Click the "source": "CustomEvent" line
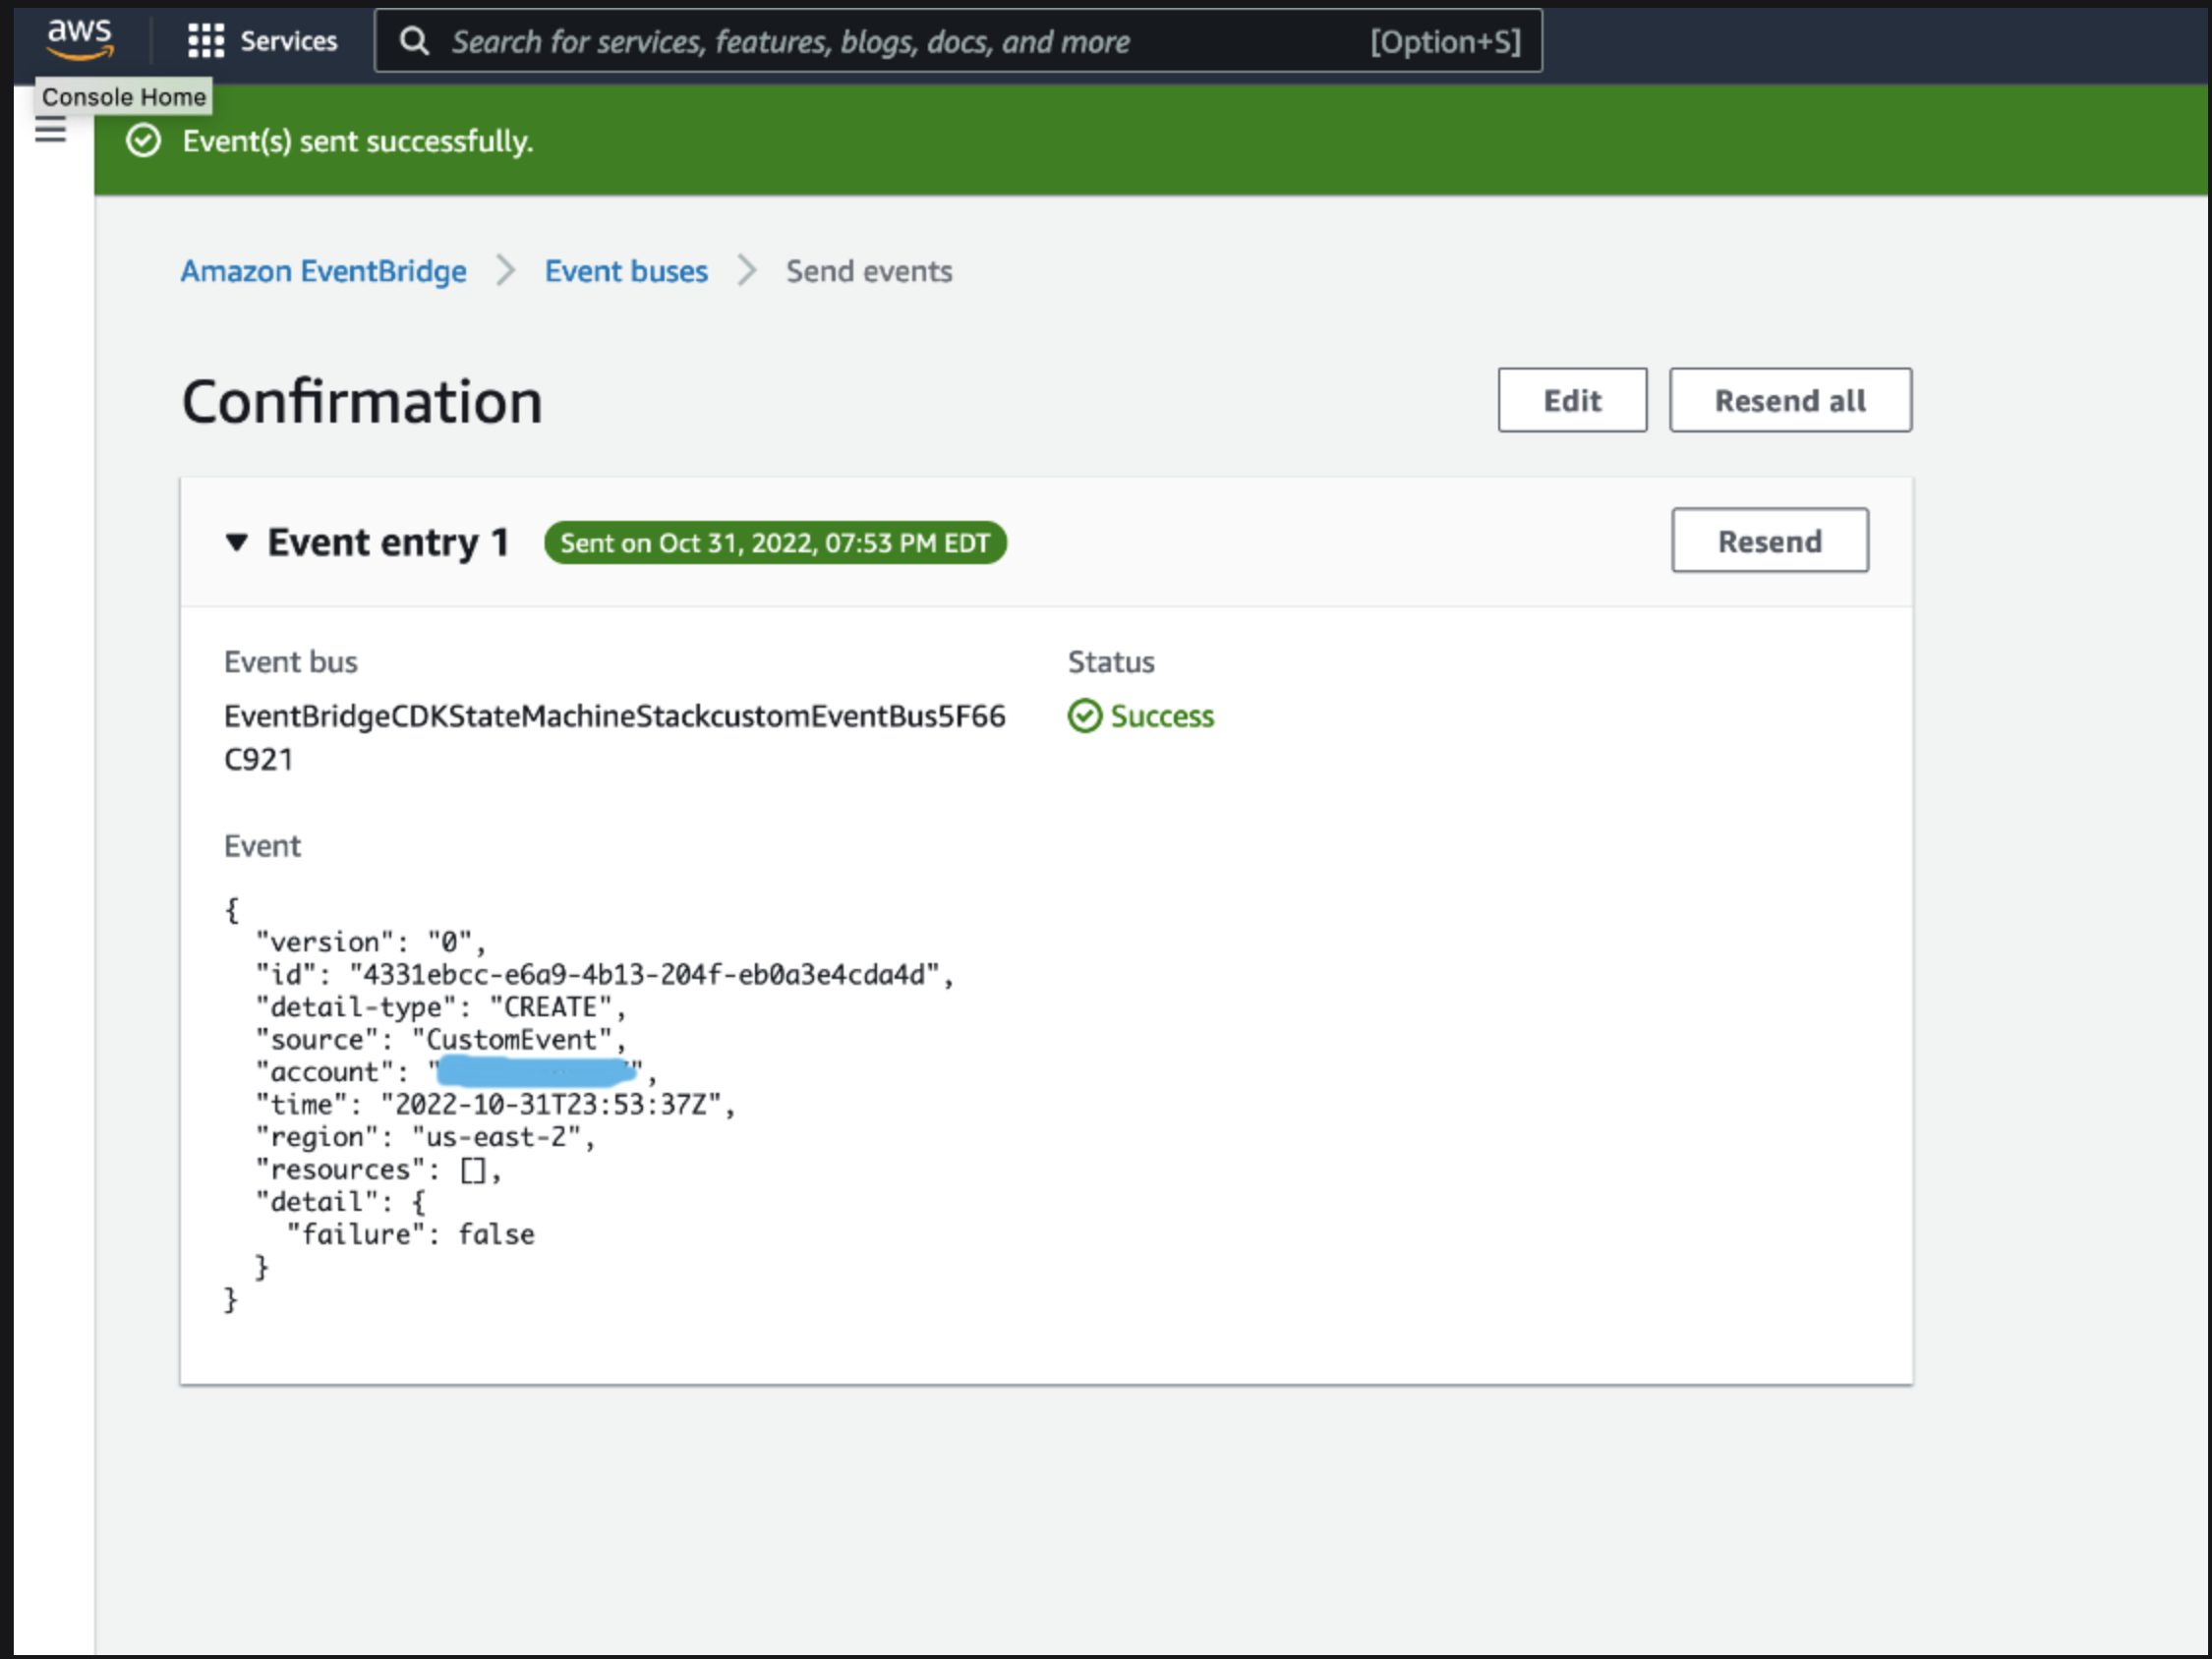2212x1659 pixels. pos(440,1039)
